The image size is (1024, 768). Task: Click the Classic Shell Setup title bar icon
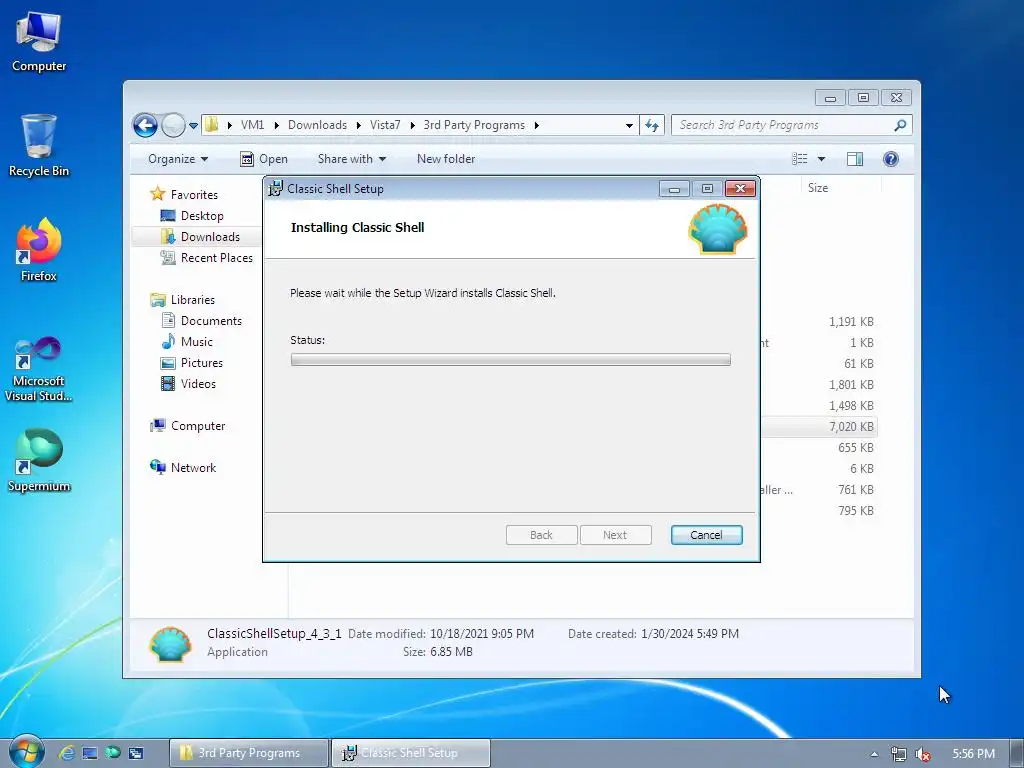pos(276,189)
